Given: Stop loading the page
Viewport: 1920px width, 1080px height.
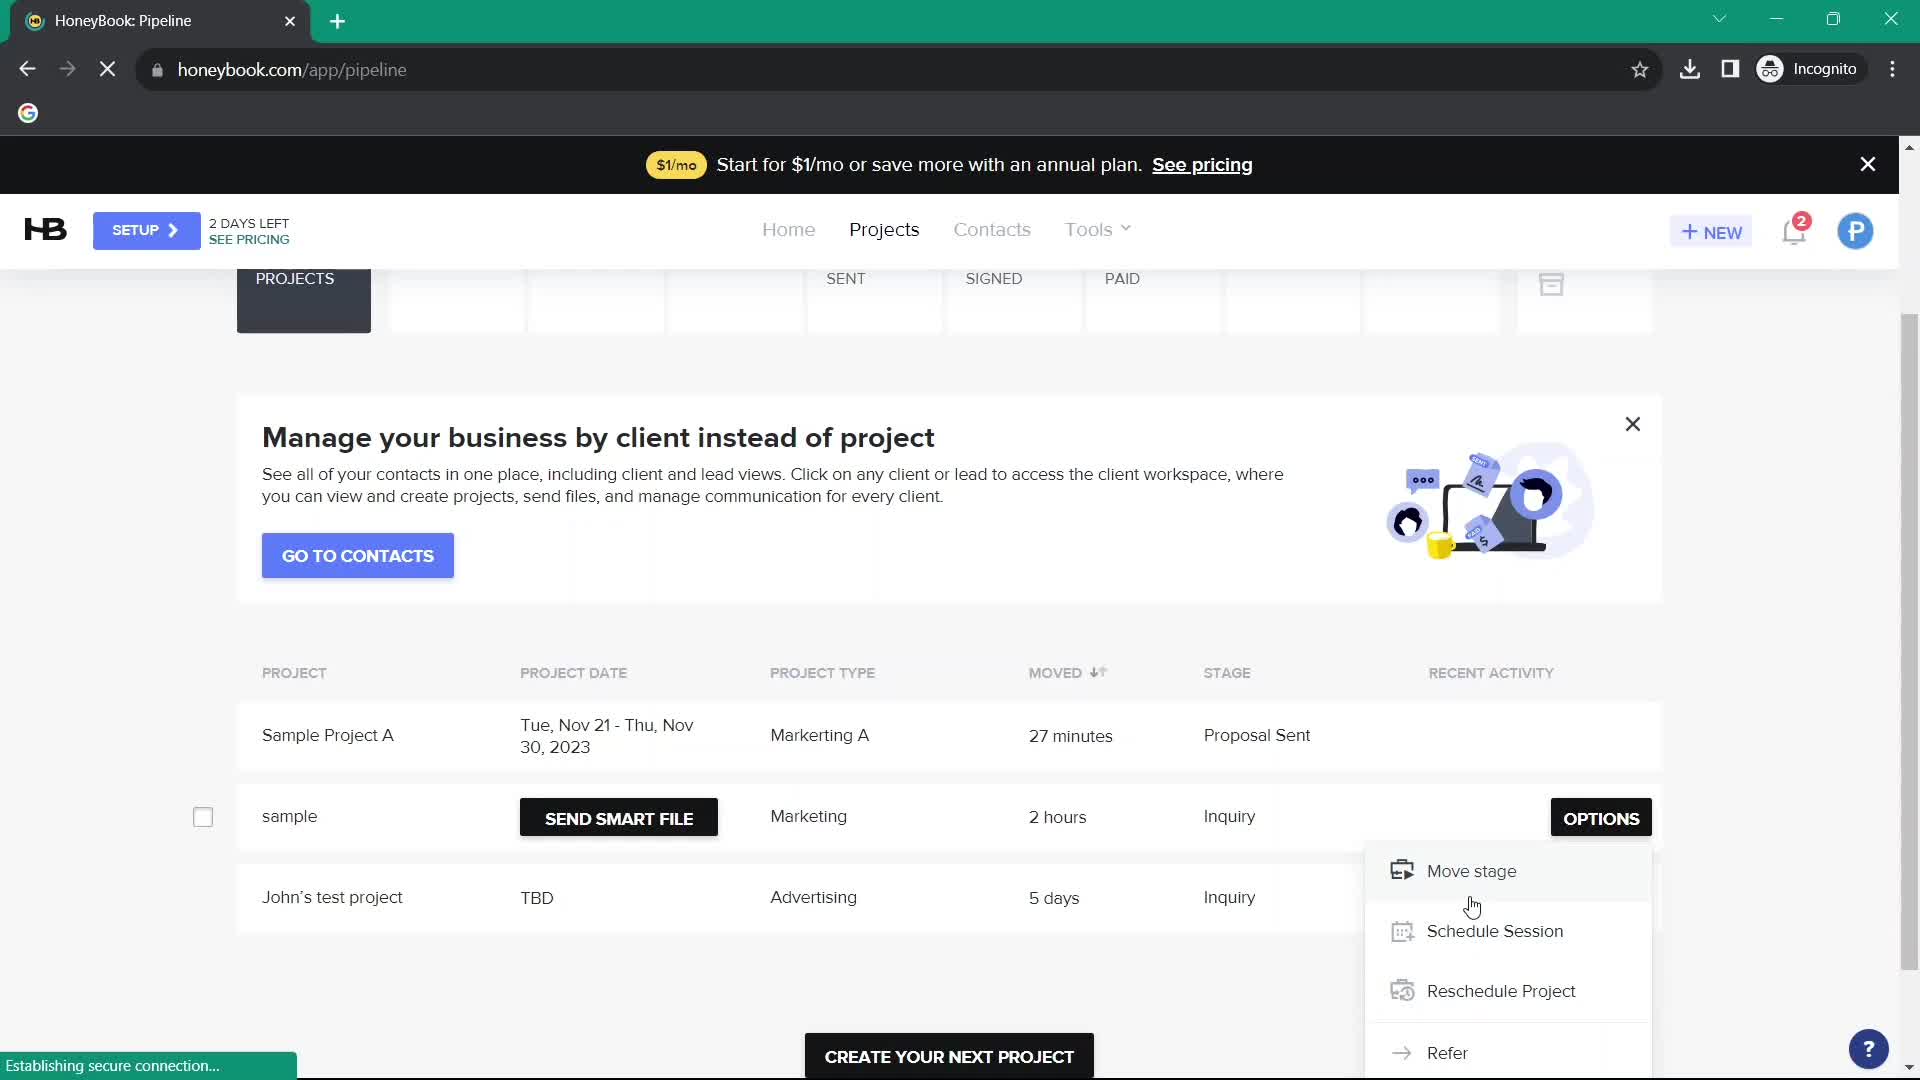Looking at the screenshot, I should 108,70.
